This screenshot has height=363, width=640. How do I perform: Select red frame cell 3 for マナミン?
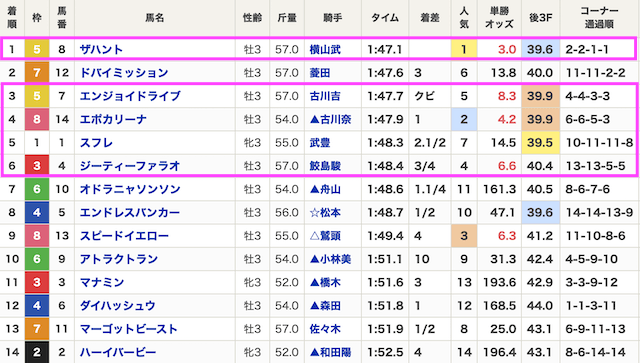coord(37,282)
